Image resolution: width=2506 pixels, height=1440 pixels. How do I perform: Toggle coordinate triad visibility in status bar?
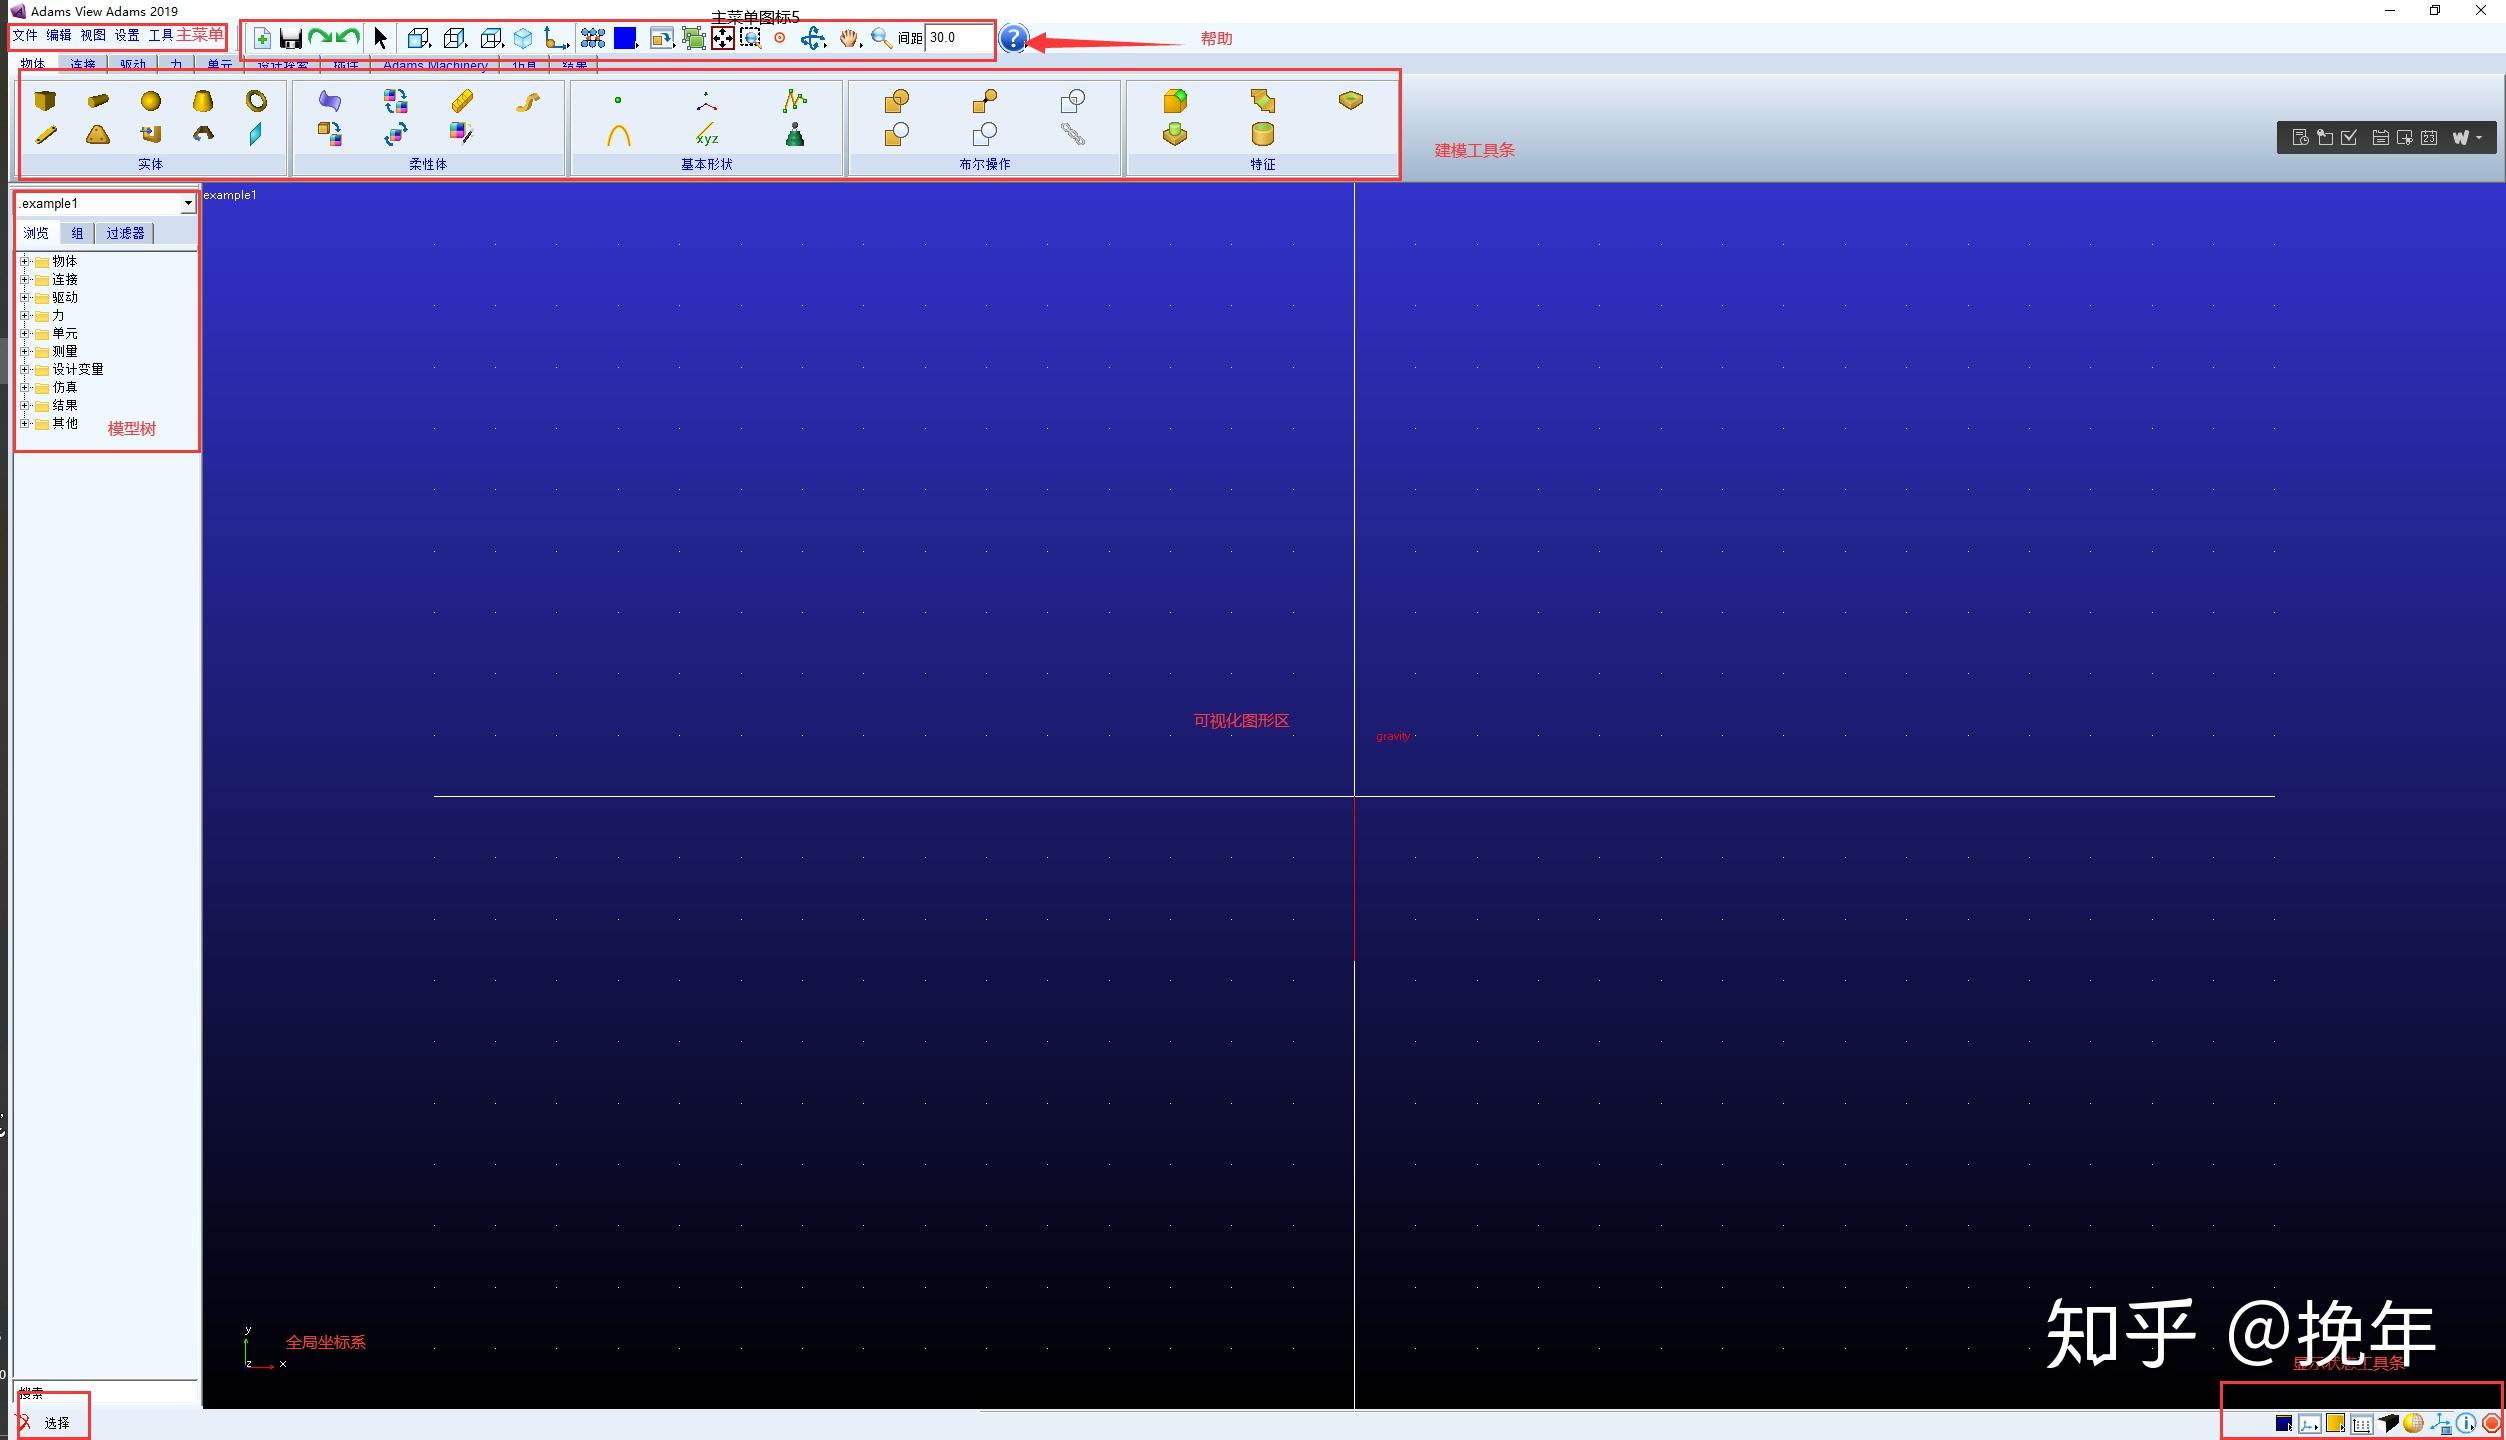point(2309,1423)
